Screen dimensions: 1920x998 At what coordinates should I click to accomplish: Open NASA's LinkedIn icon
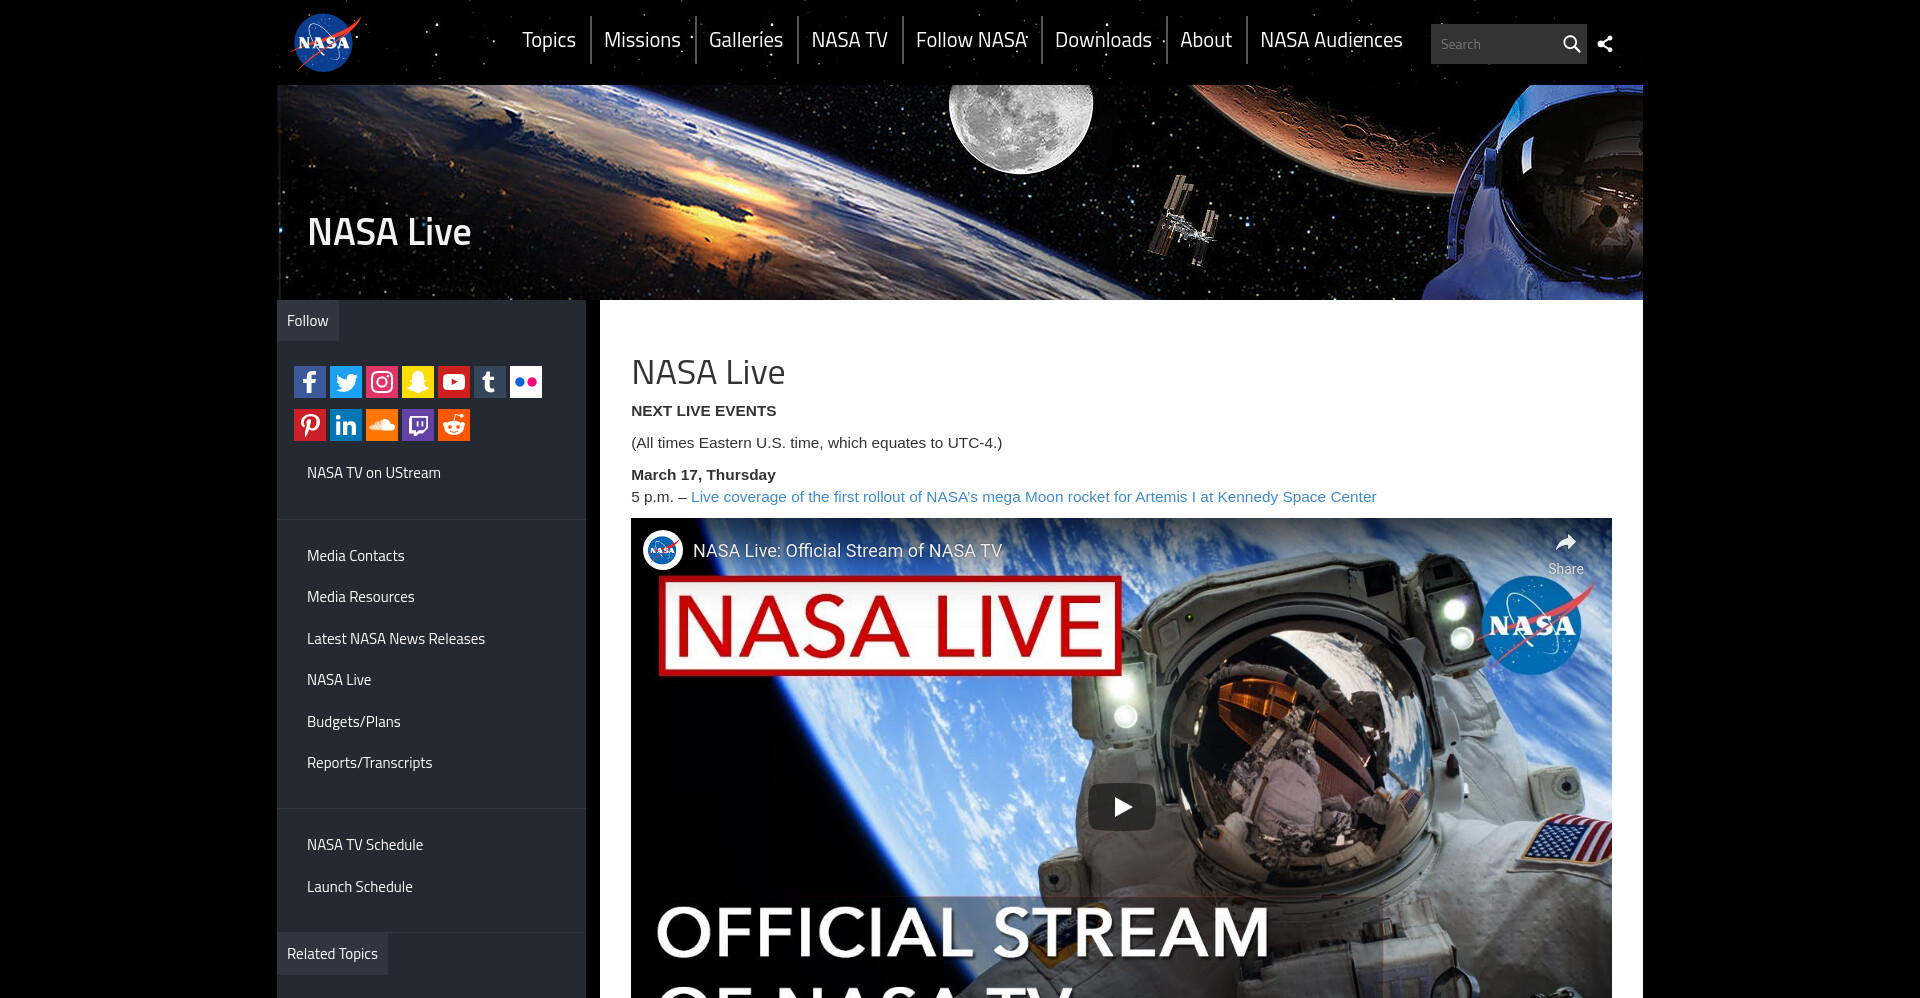tap(346, 425)
